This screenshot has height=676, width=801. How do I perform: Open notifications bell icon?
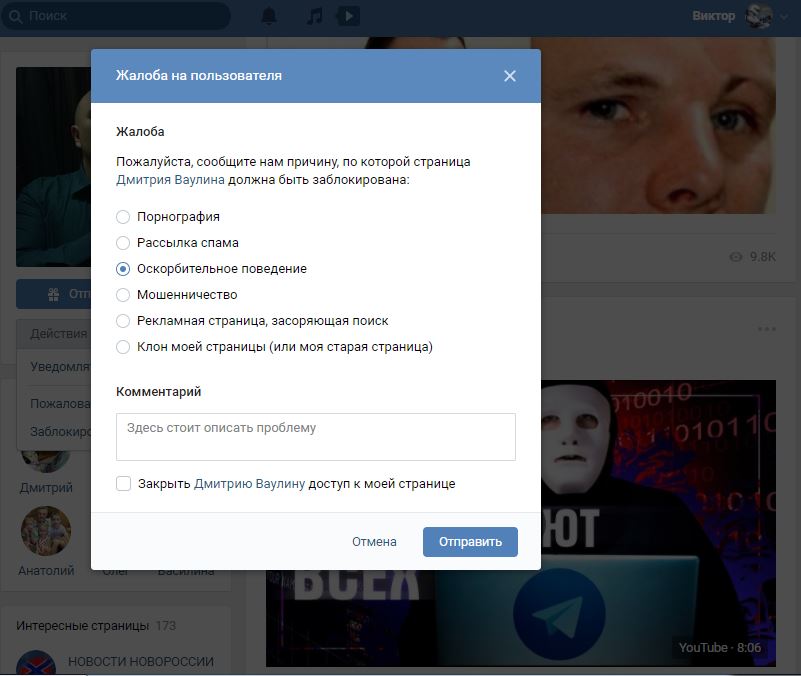(x=269, y=16)
